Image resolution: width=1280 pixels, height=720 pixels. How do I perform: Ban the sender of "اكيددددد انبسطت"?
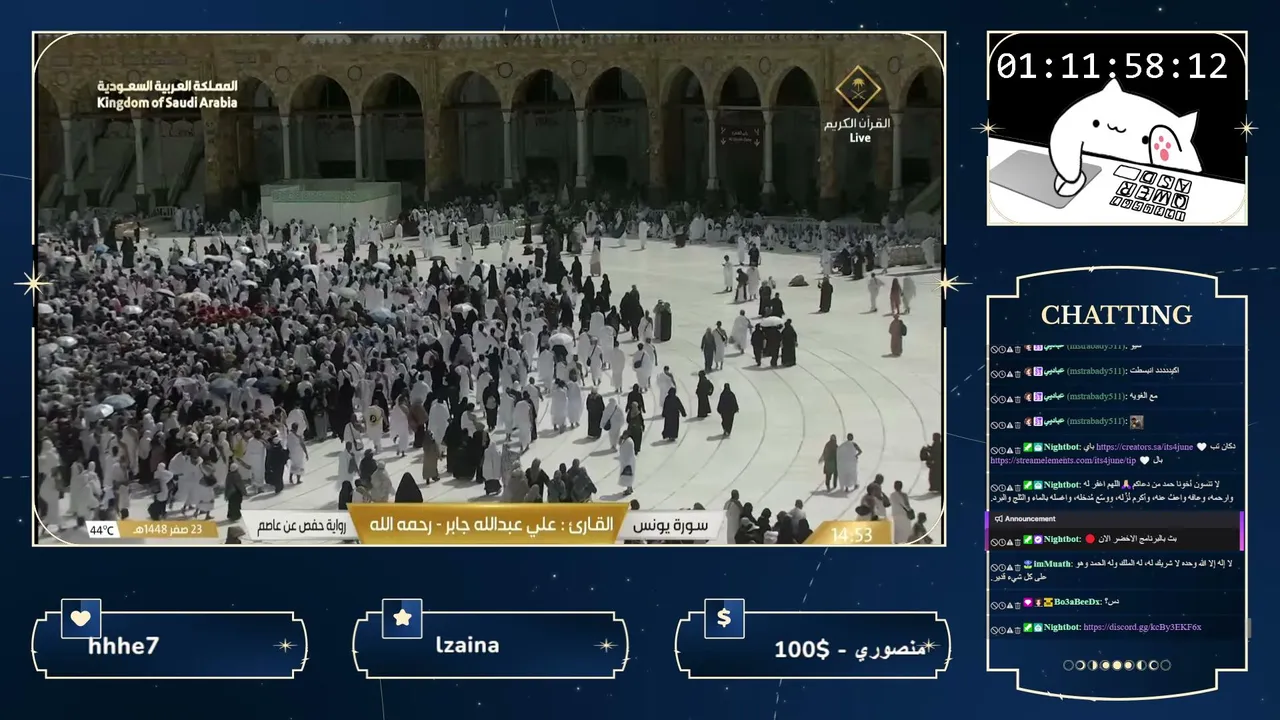(994, 372)
